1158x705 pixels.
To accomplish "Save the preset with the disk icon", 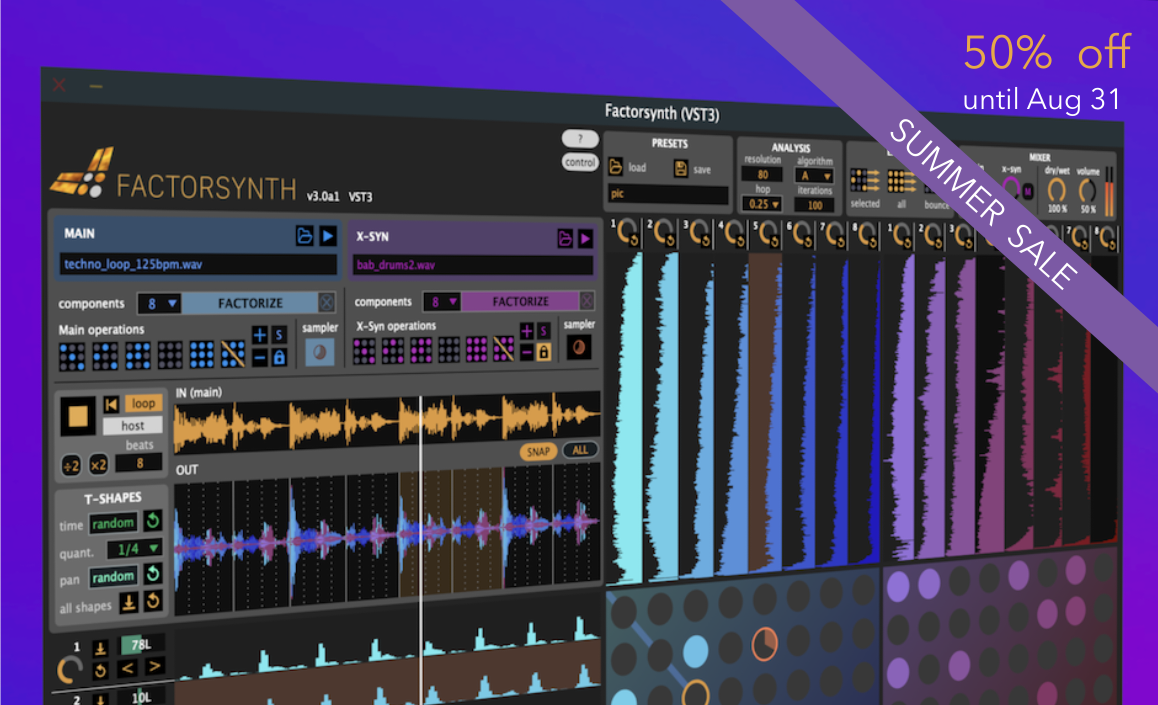I will click(681, 169).
